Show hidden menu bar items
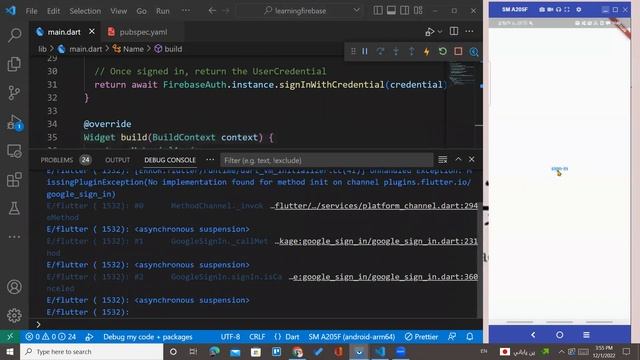 point(186,11)
